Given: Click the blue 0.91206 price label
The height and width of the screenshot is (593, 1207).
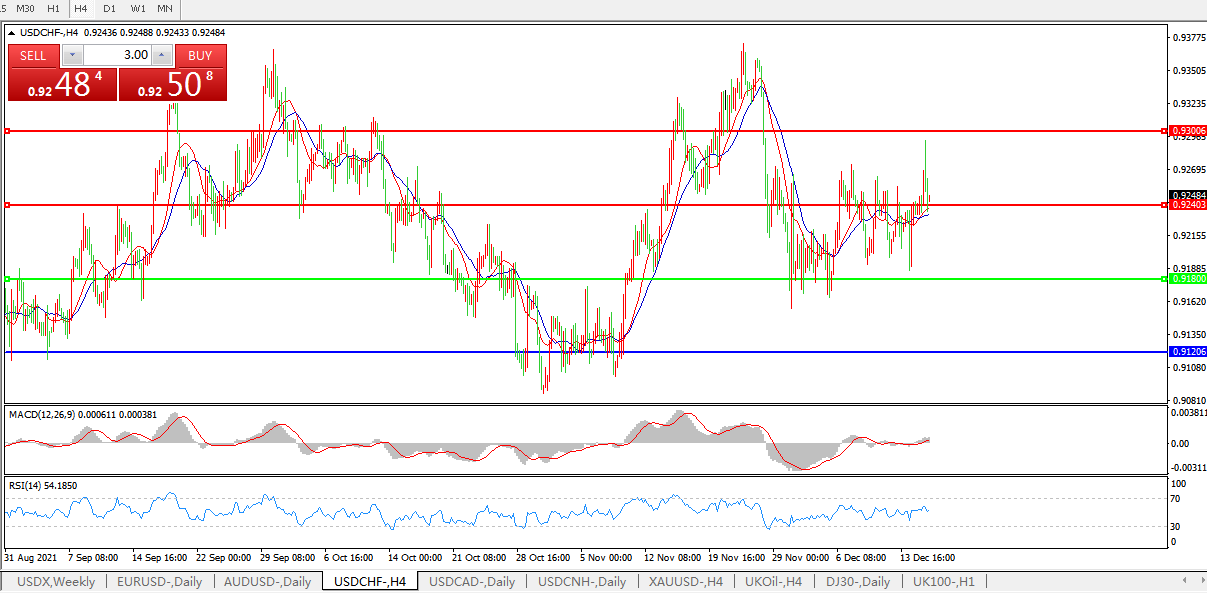Looking at the screenshot, I should [1188, 352].
